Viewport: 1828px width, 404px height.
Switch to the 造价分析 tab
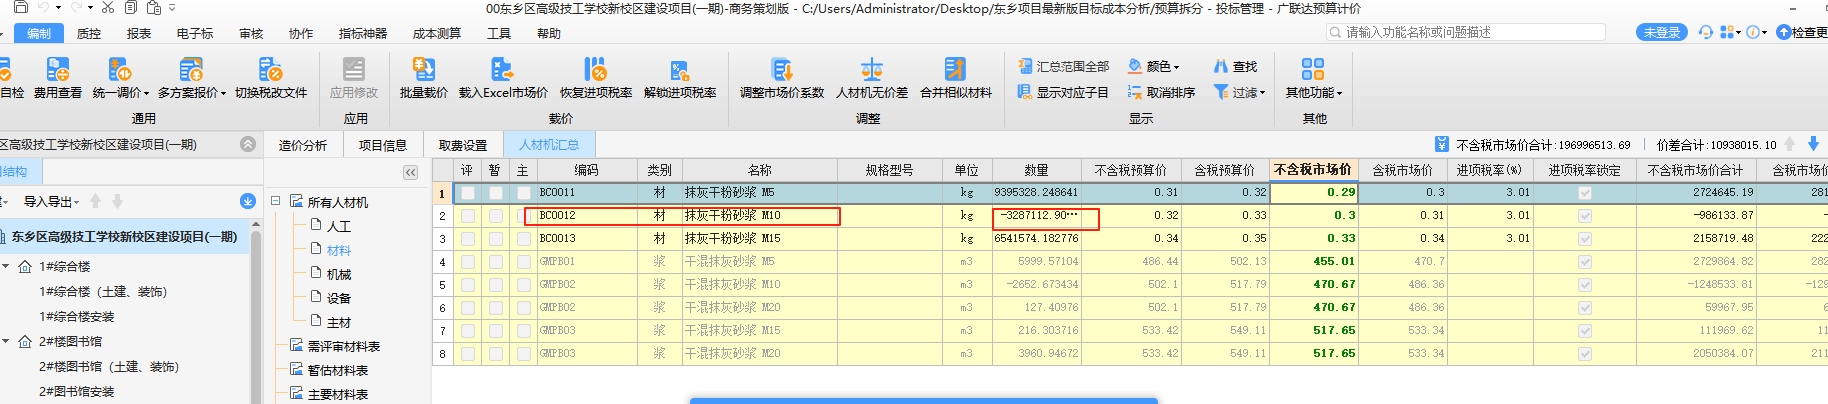point(302,145)
